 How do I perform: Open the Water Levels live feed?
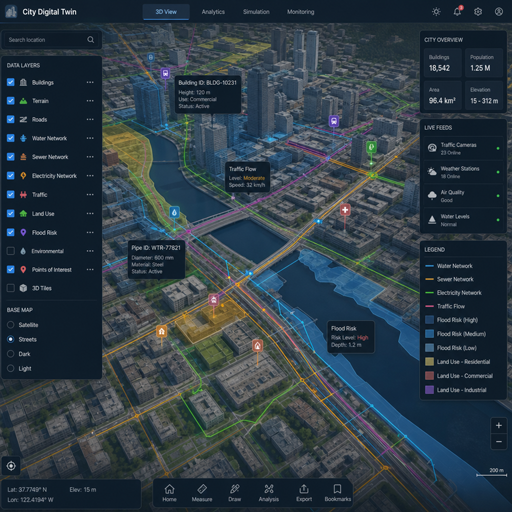[x=463, y=220]
